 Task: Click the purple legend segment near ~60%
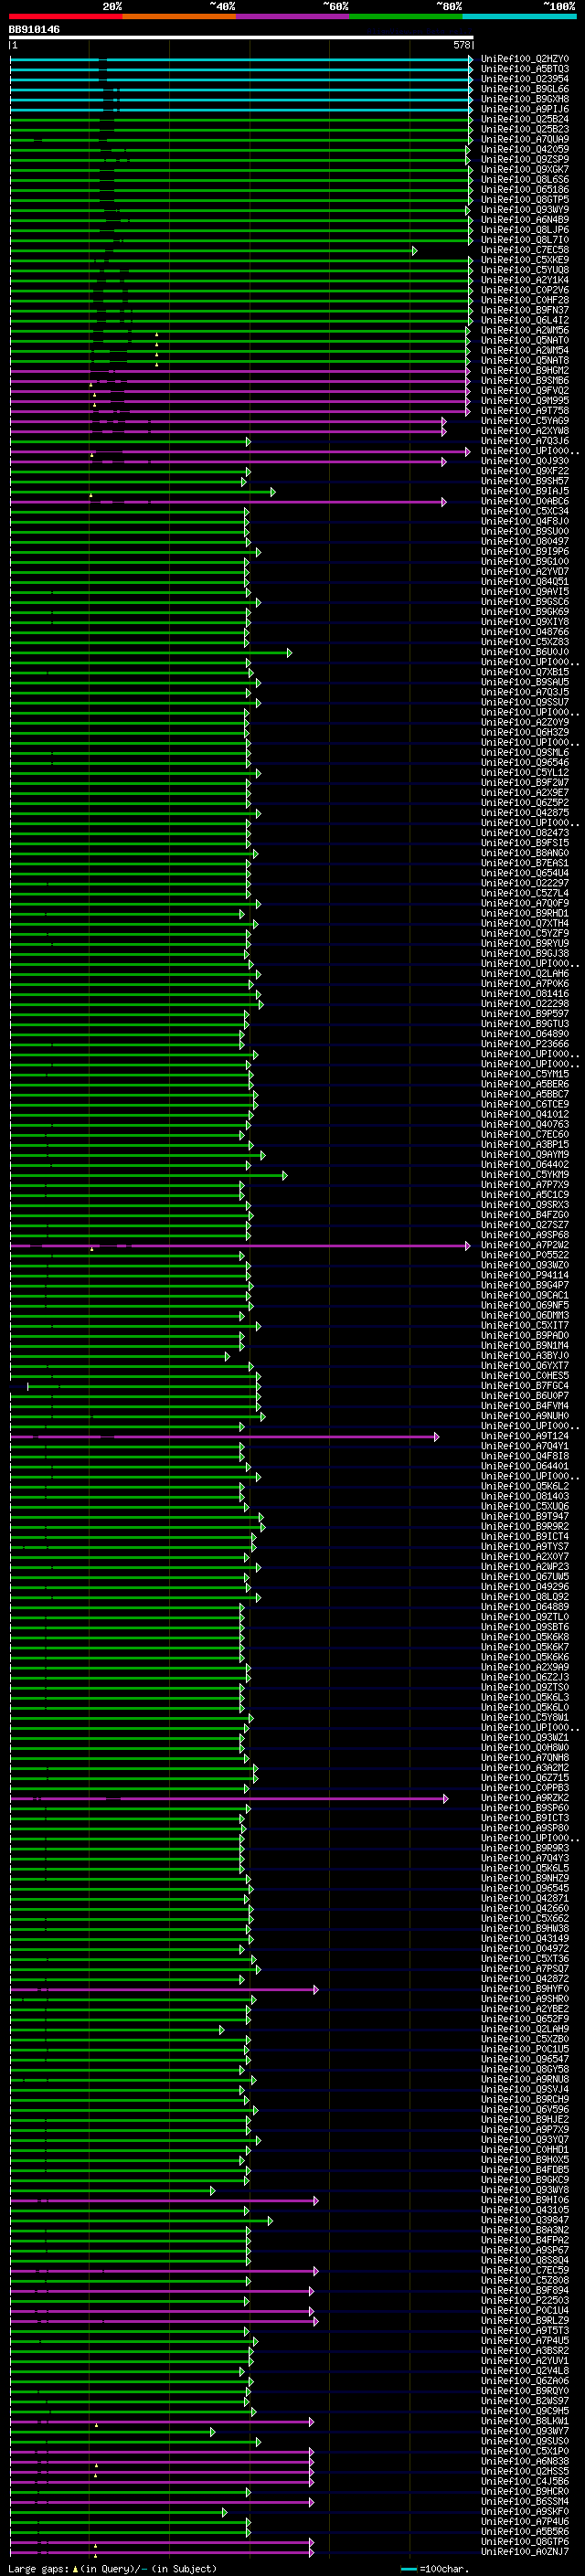coord(293,16)
